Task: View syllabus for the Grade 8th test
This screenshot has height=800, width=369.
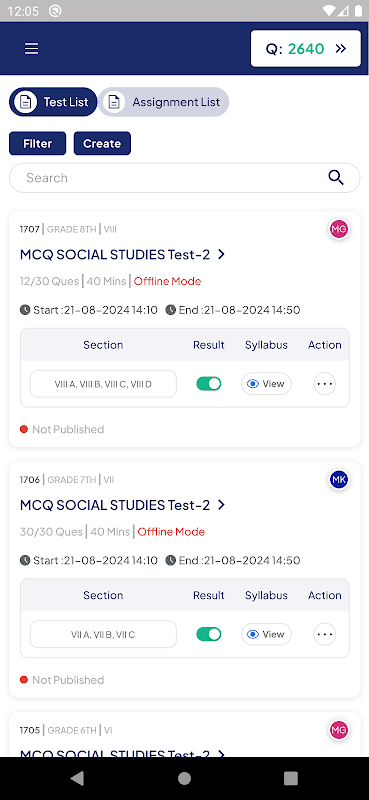Action: pyautogui.click(x=266, y=384)
